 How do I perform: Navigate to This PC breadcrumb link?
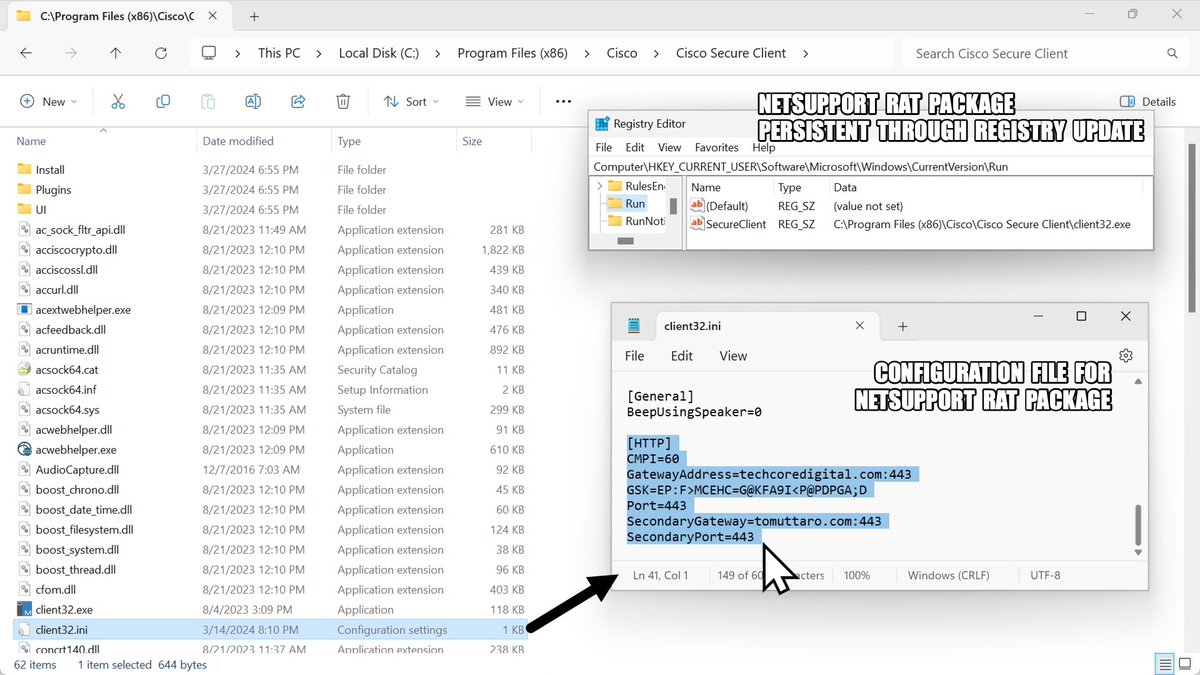click(x=278, y=53)
